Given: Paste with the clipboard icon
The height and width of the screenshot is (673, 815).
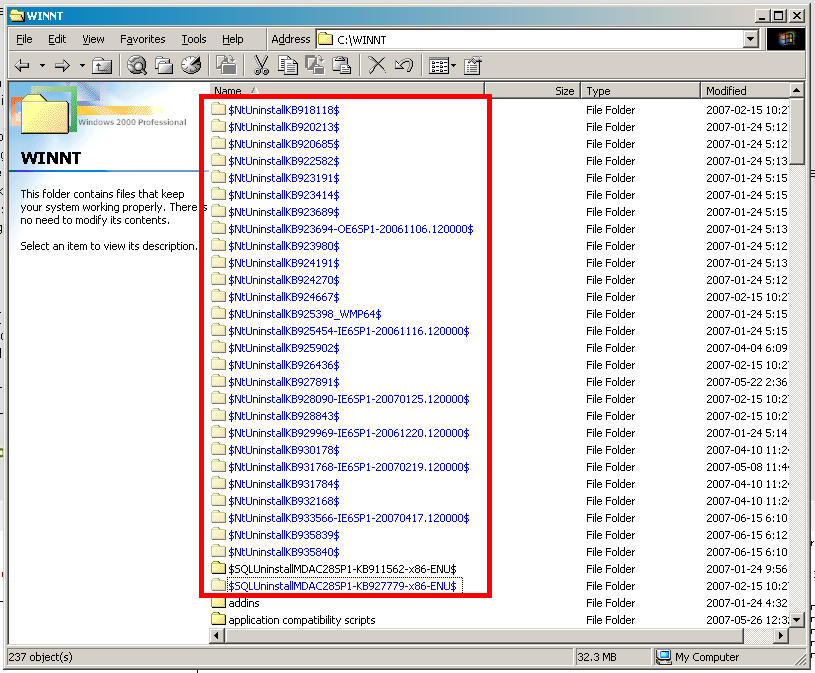Looking at the screenshot, I should [x=341, y=65].
